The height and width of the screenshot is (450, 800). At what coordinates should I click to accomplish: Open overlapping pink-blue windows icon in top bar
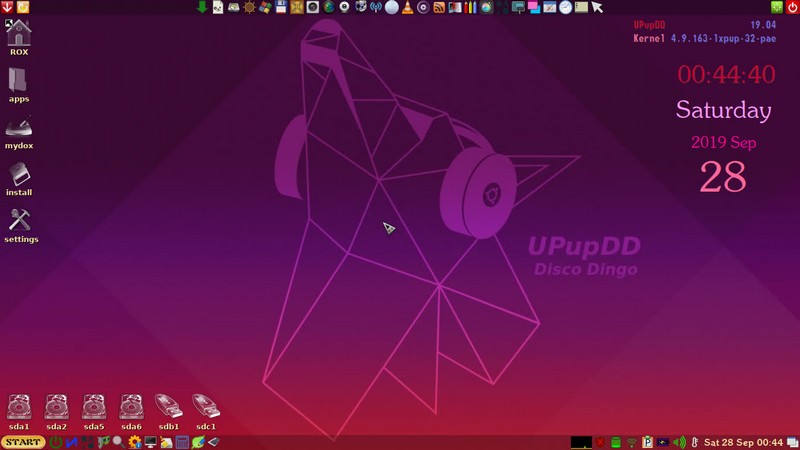(x=534, y=7)
